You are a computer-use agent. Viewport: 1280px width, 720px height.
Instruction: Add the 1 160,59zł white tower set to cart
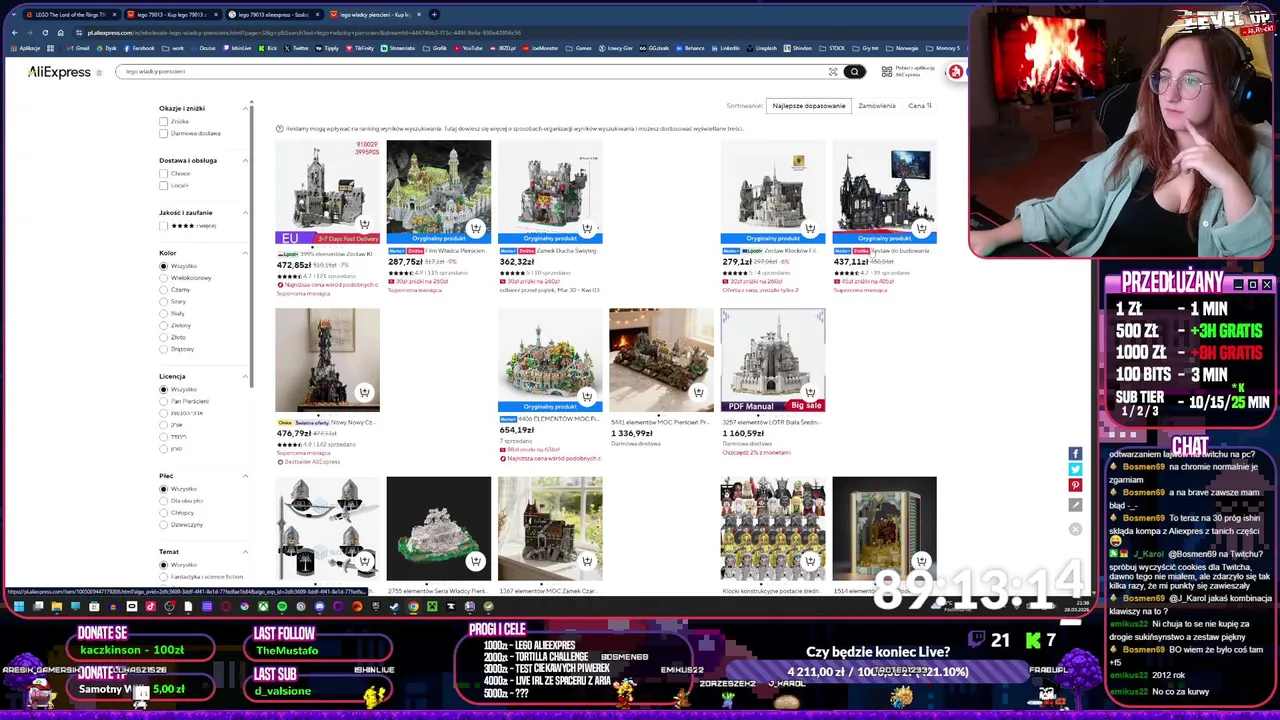pos(809,393)
